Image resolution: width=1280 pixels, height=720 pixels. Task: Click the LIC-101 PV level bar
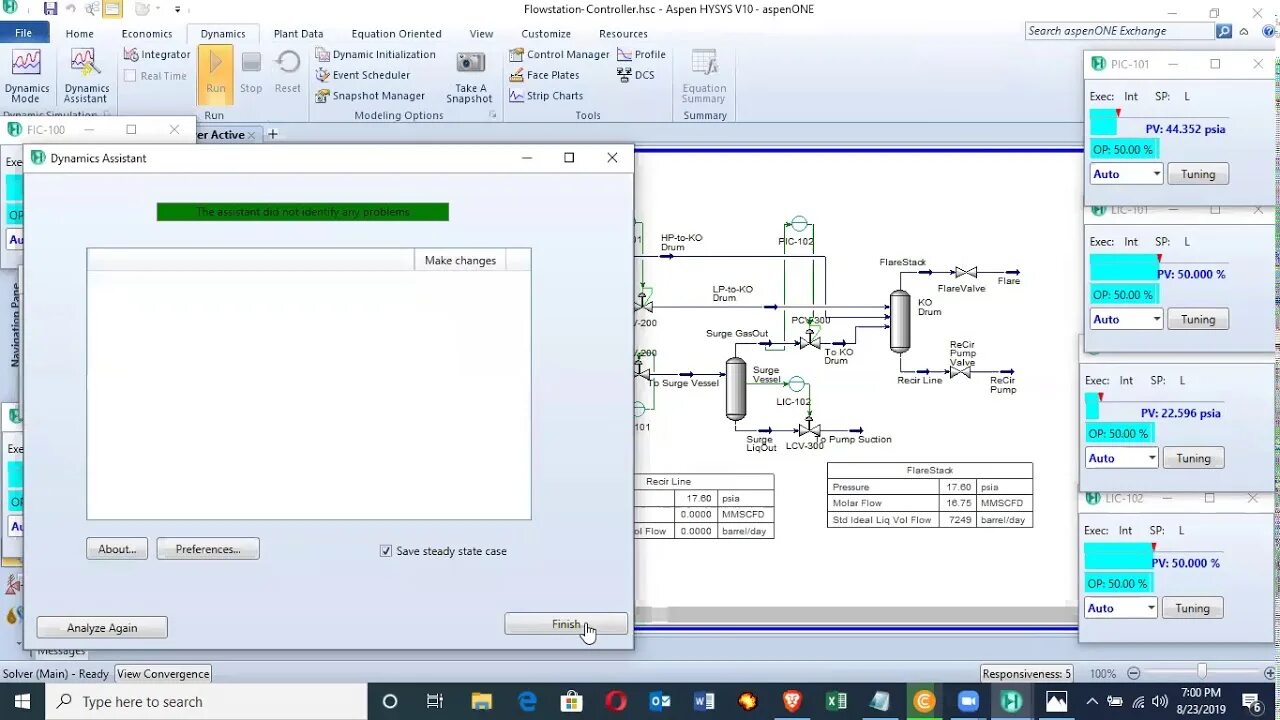coord(1124,268)
